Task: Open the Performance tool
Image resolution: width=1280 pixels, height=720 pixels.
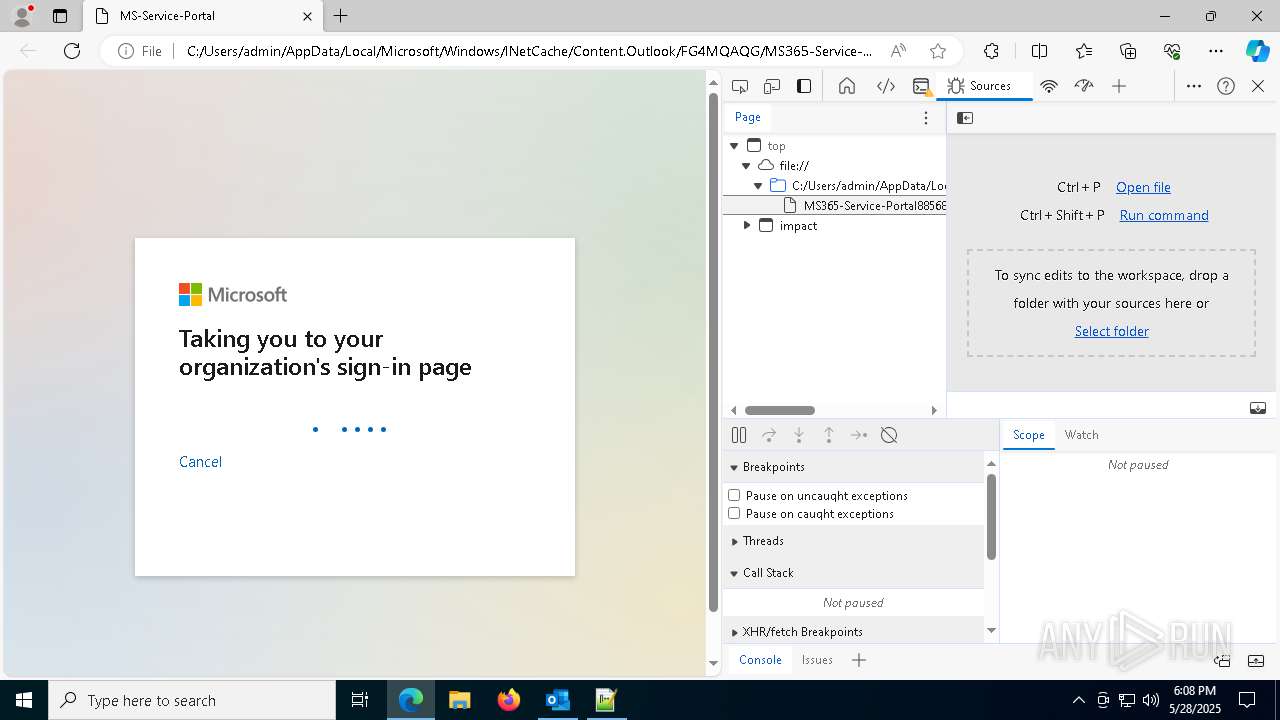Action: pos(1084,86)
